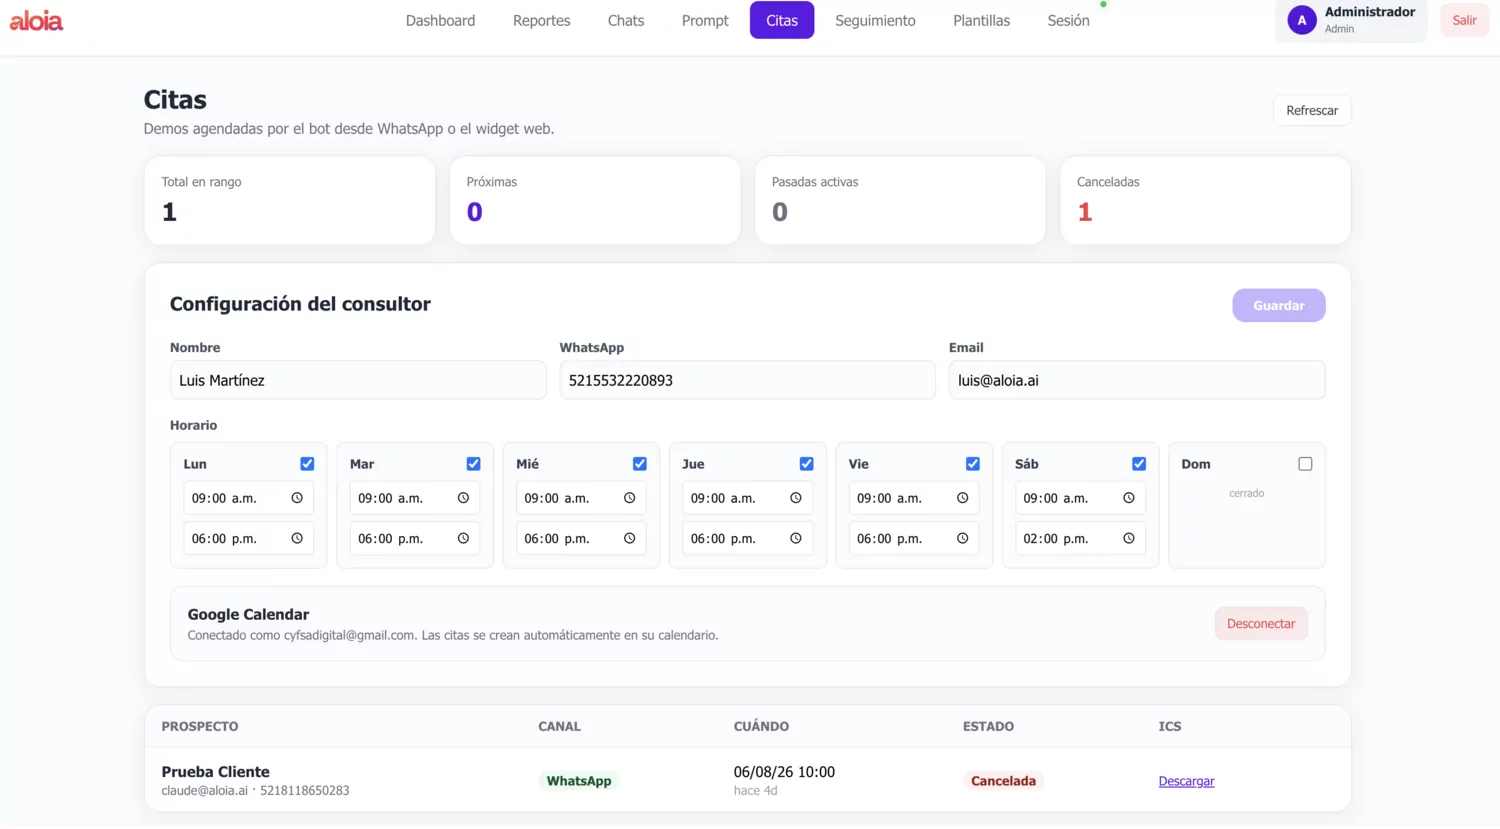Click the WhatsApp channel badge
This screenshot has height=829, width=1500.
[x=578, y=781]
